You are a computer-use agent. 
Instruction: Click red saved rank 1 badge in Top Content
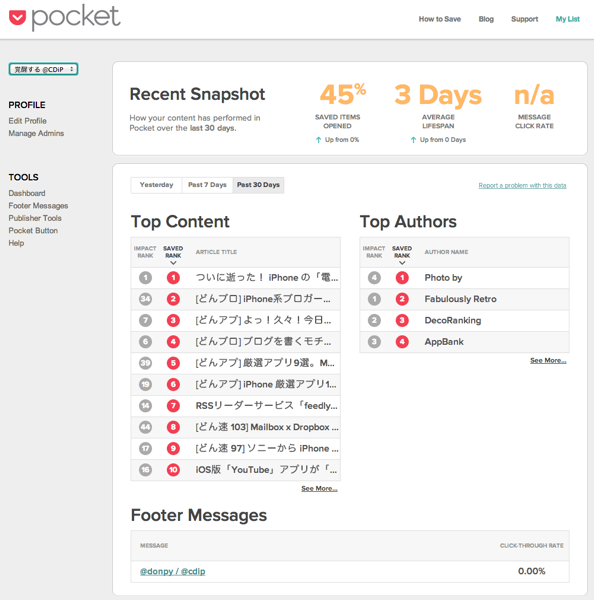tap(173, 278)
